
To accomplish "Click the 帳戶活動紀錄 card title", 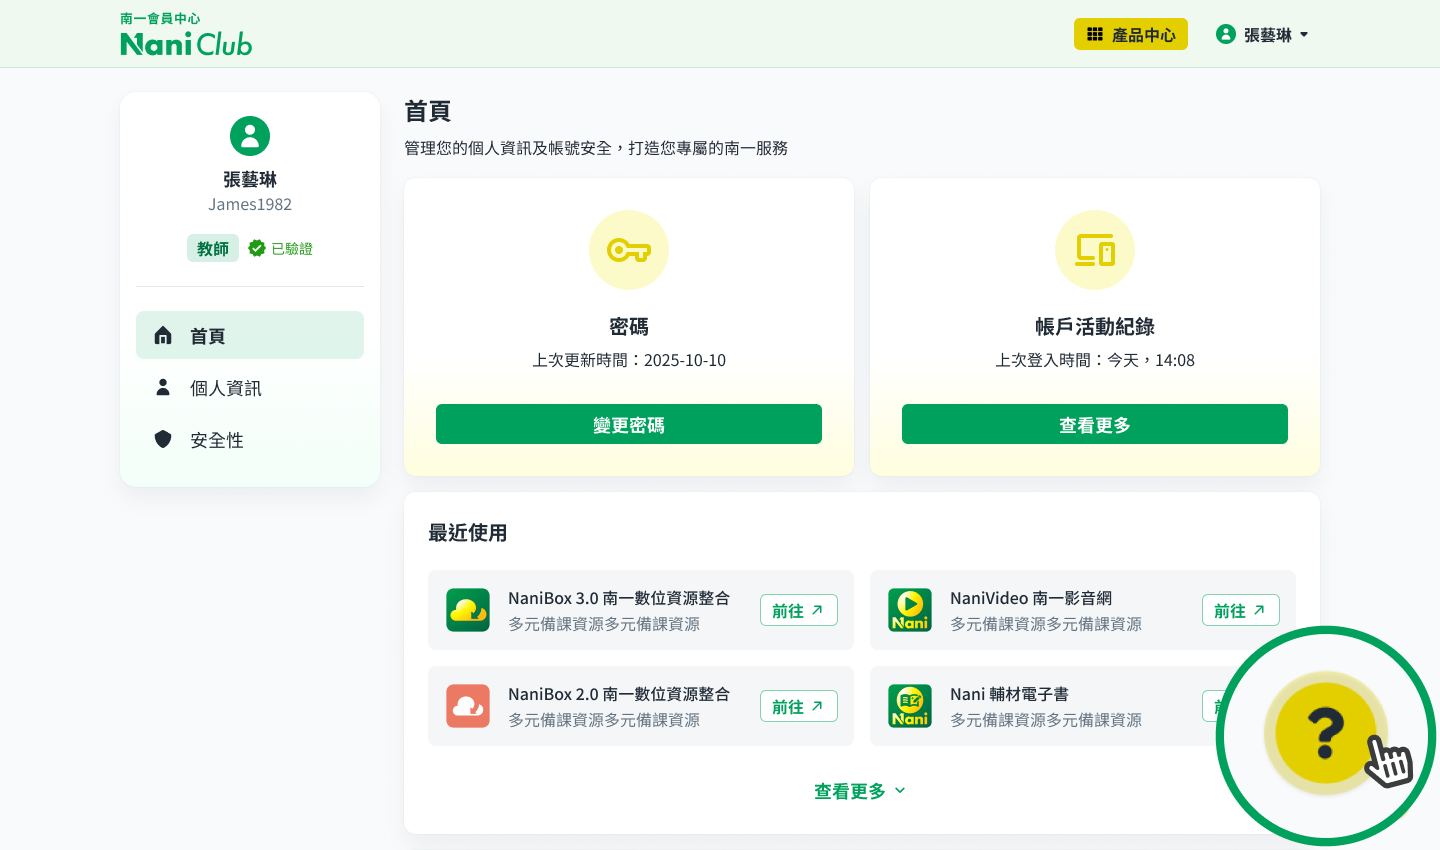I will [1095, 327].
